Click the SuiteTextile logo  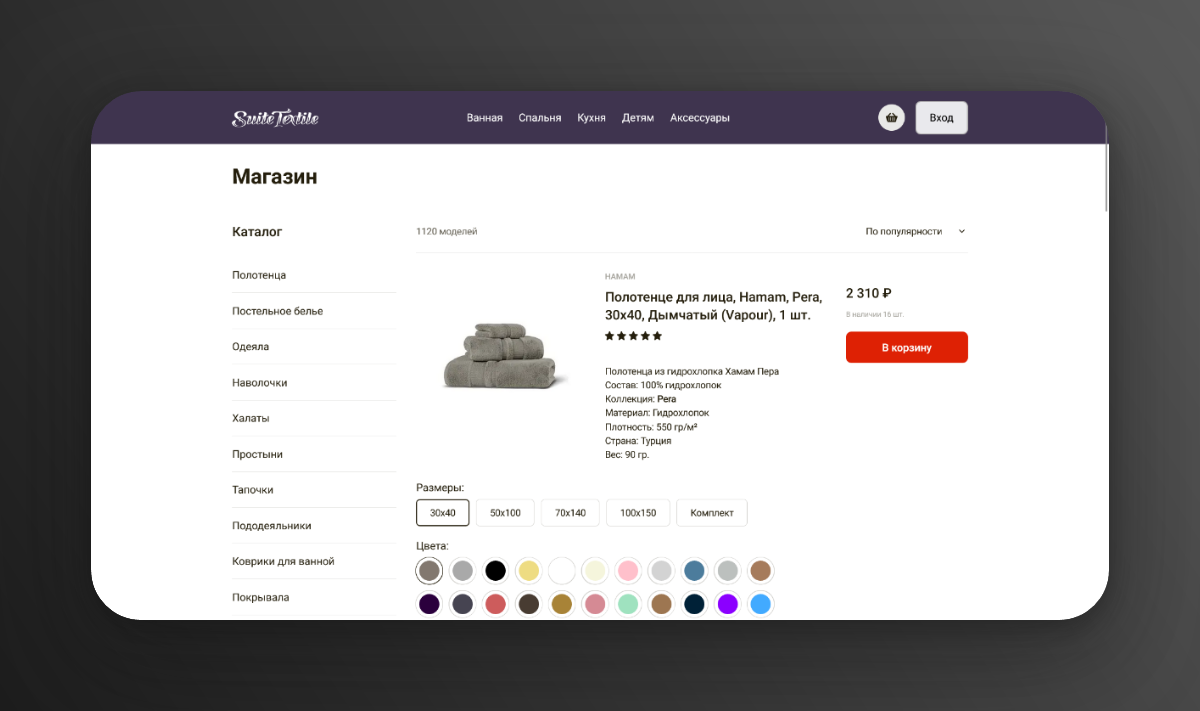point(275,118)
